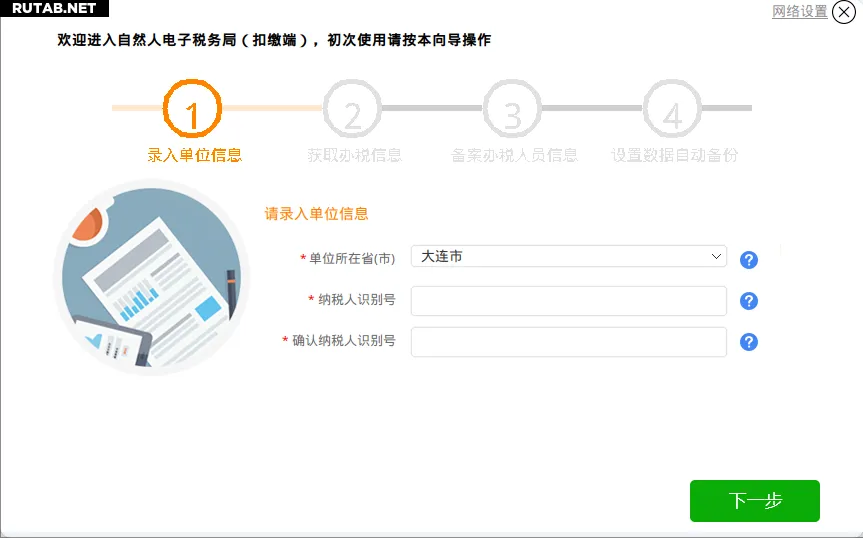Select the 设置数据自动备份 step label
The image size is (863, 538).
(674, 155)
